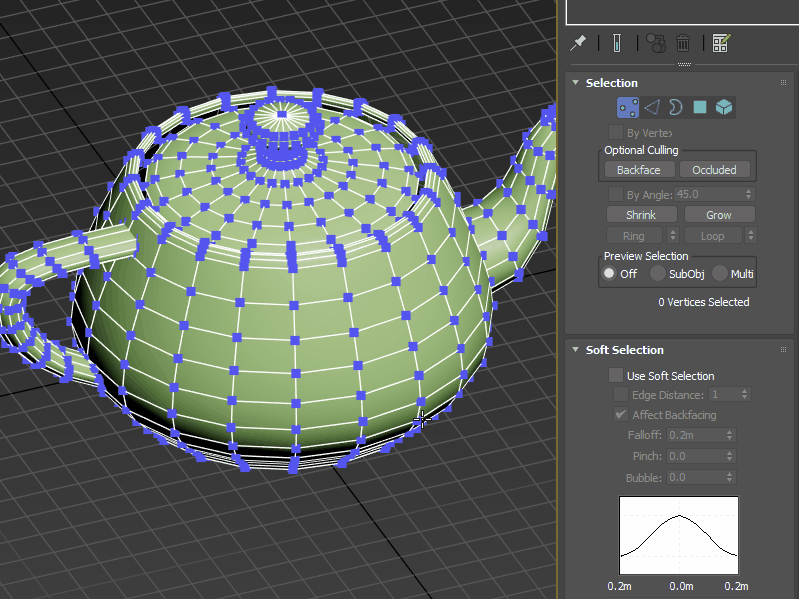This screenshot has height=599, width=799.
Task: Select Off preview selection radio
Action: click(x=609, y=274)
